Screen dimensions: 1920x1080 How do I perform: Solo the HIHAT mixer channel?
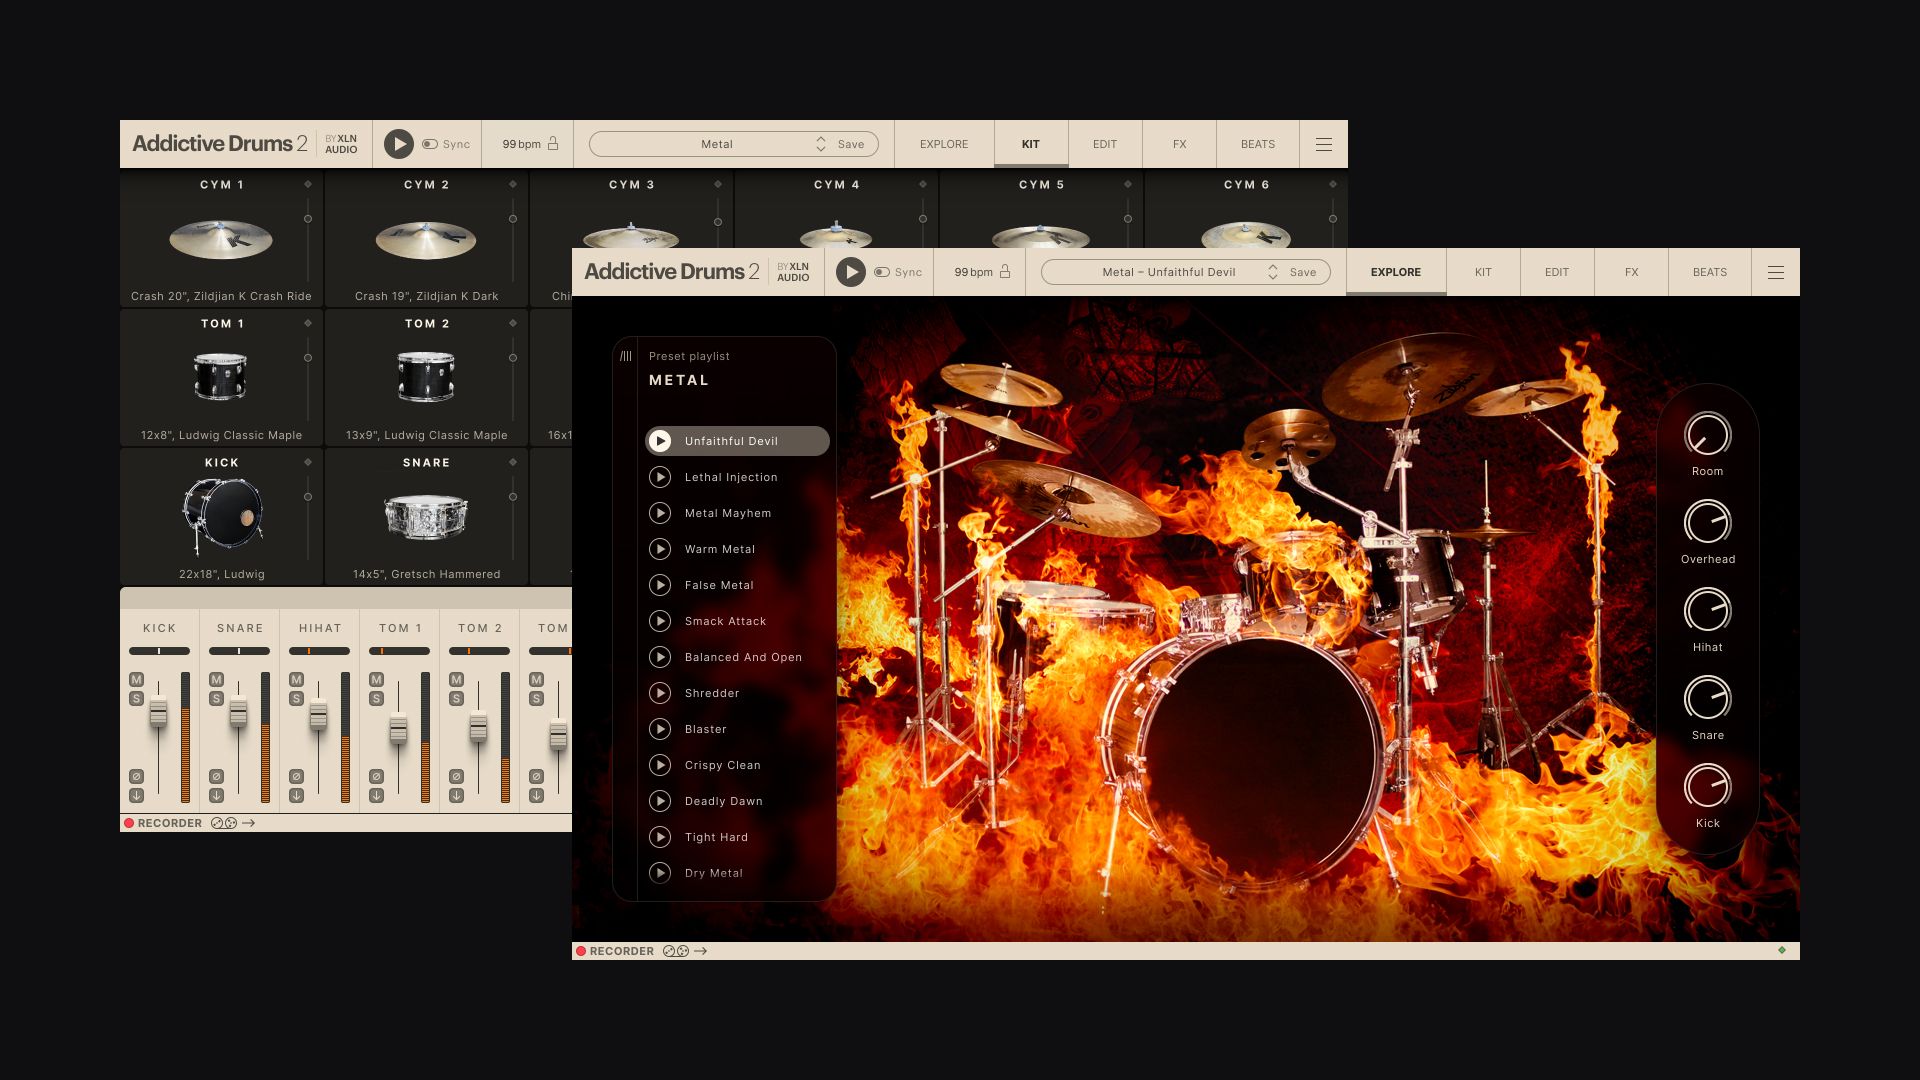296,699
